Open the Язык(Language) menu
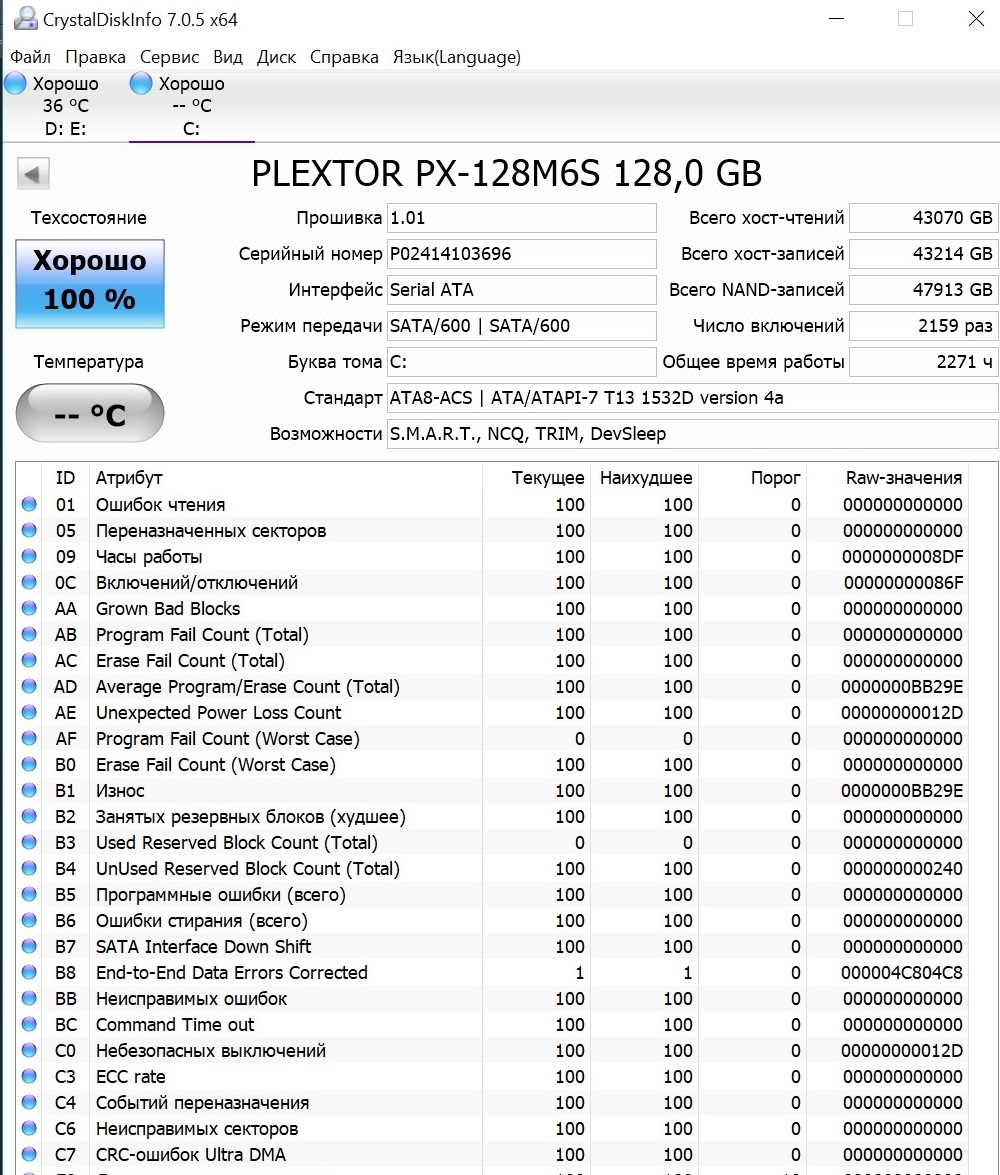Viewport: 1000px width, 1175px height. coord(457,57)
